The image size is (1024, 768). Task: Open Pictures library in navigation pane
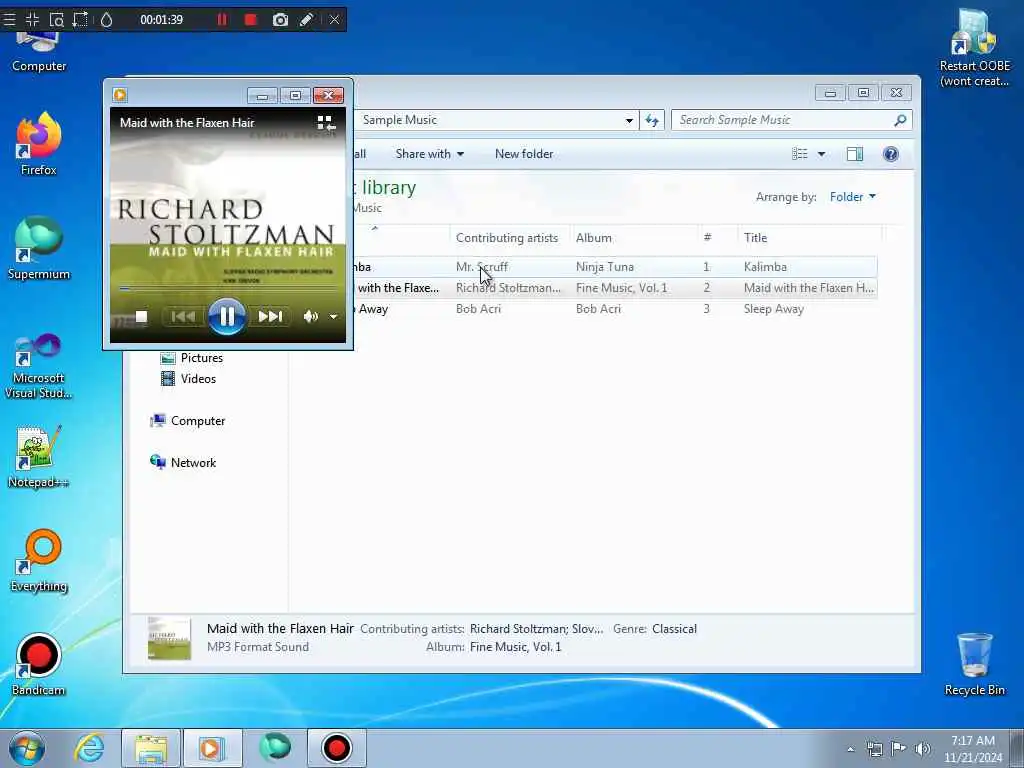click(x=192, y=358)
